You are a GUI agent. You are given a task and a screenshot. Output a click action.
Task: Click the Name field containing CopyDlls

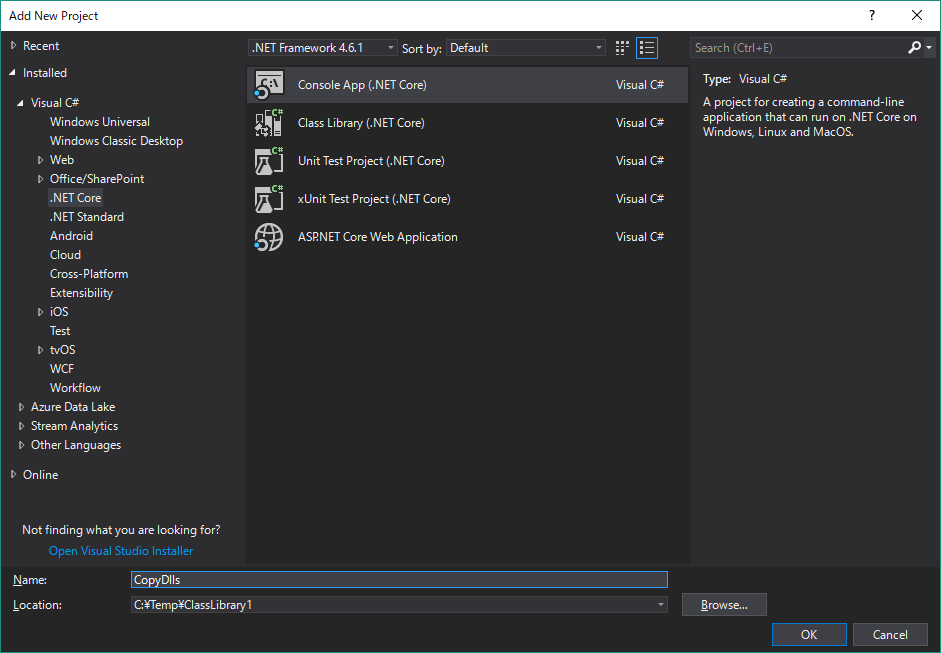pos(399,580)
